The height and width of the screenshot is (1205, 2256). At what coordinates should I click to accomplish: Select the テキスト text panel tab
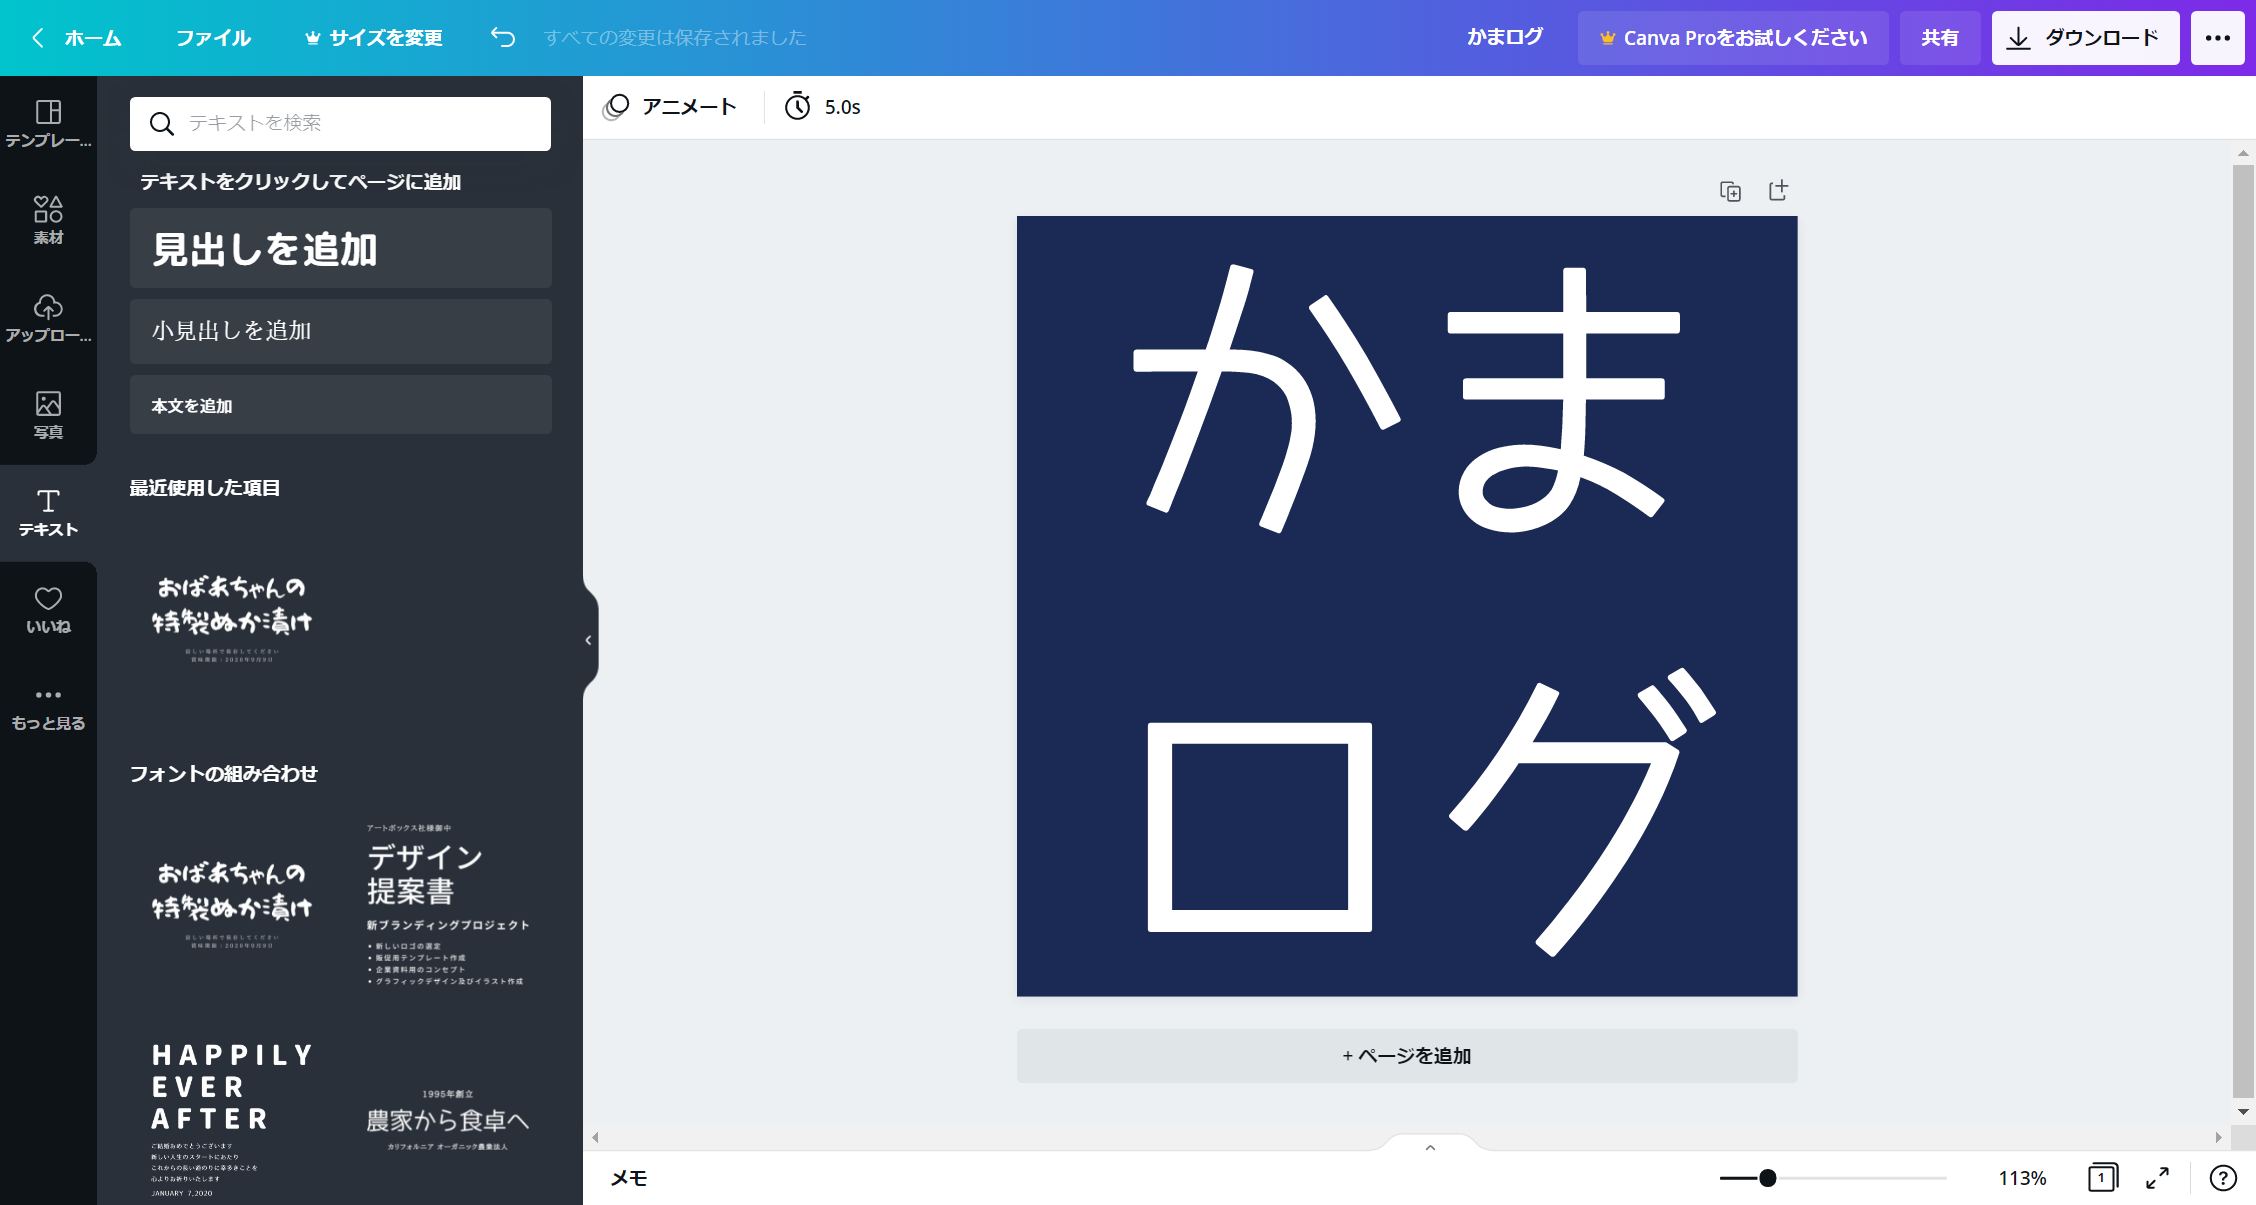[48, 512]
